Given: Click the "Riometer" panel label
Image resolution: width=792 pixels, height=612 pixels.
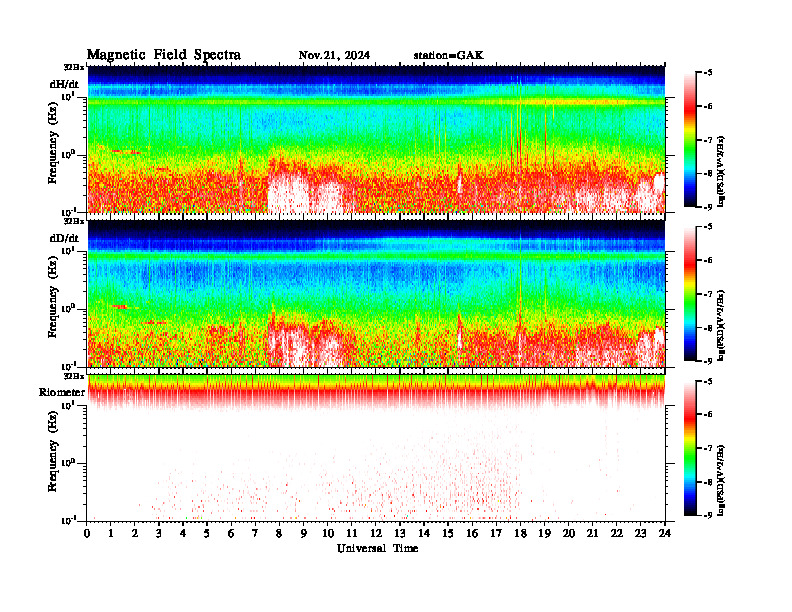Looking at the screenshot, I should point(62,392).
